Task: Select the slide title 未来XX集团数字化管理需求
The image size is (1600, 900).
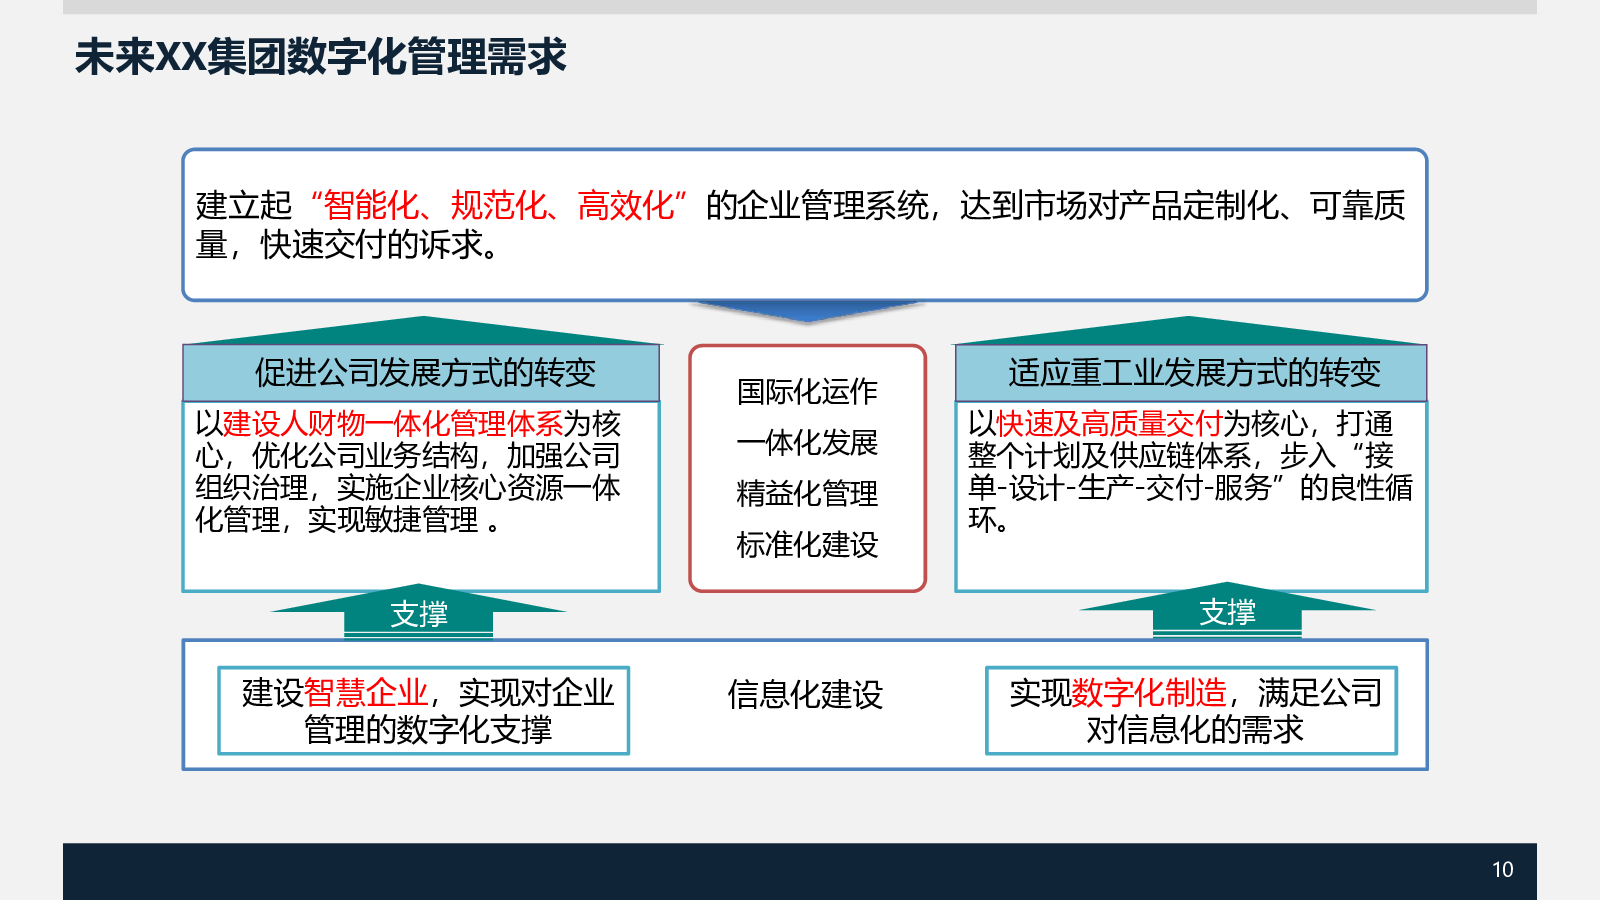Action: 321,57
